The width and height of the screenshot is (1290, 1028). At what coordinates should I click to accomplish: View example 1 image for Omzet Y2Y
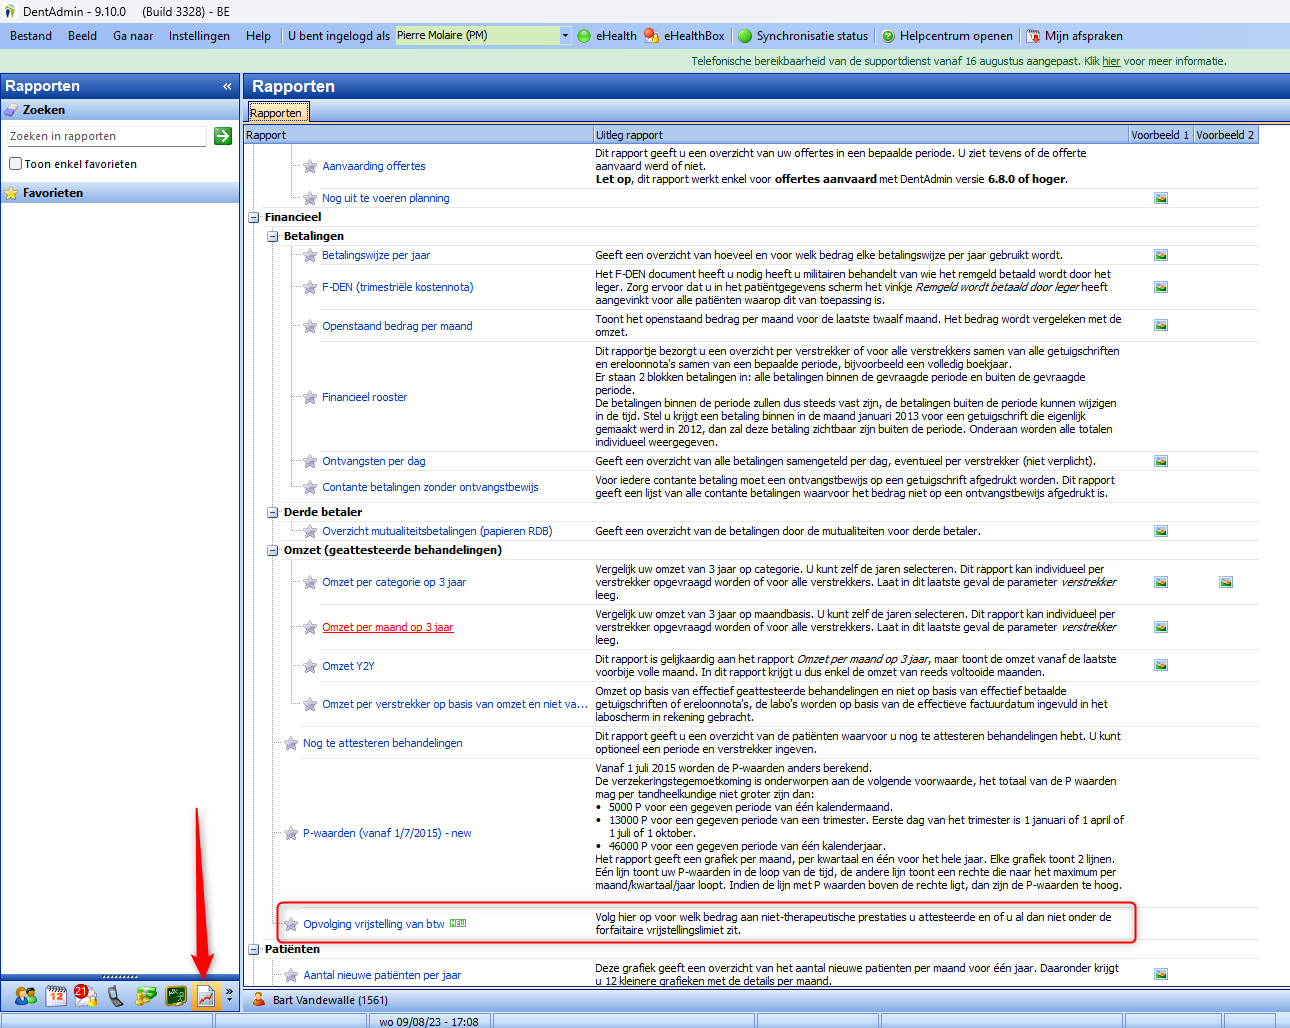coord(1161,665)
